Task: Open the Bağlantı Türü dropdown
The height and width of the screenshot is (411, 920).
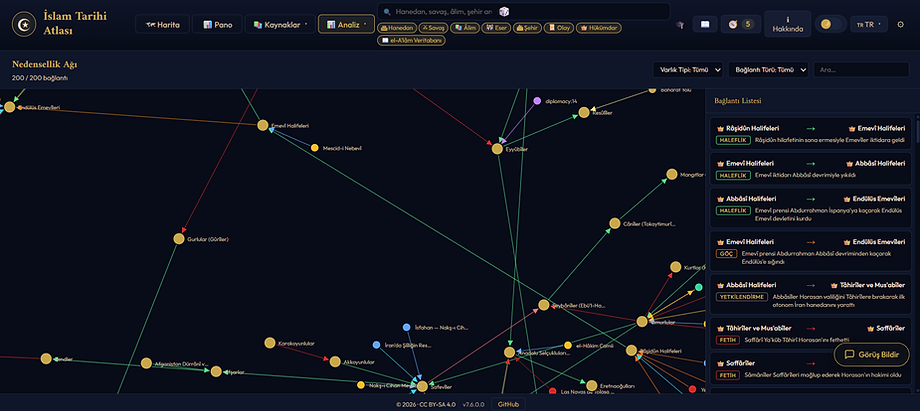Action: (768, 70)
